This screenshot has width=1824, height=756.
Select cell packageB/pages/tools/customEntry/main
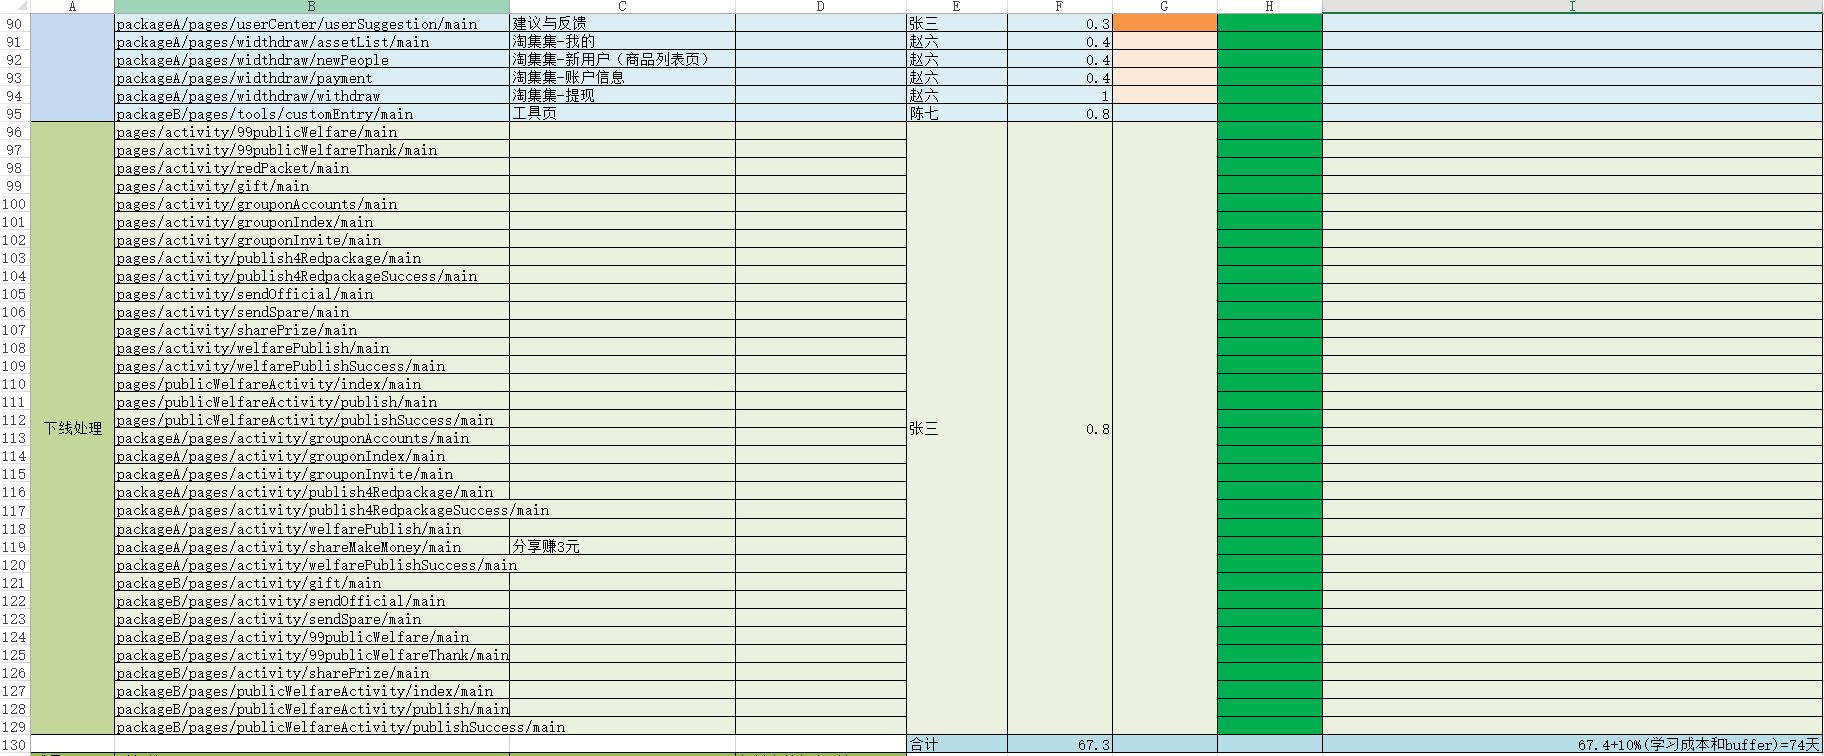click(x=312, y=113)
